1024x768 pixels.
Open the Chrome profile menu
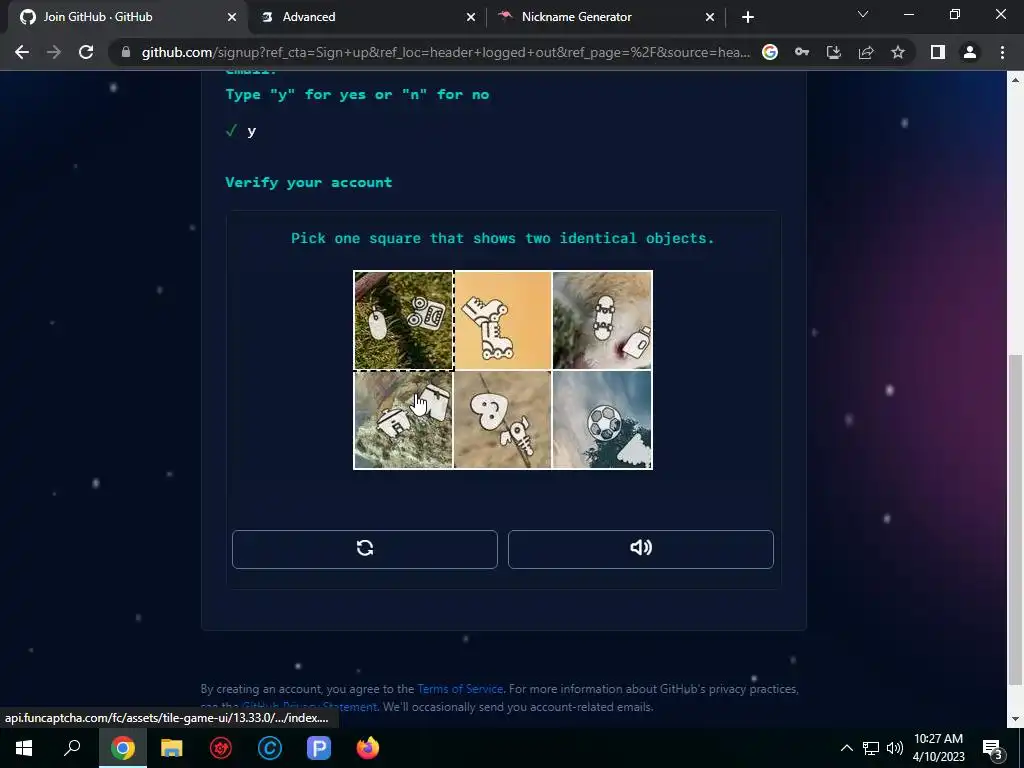click(x=970, y=52)
